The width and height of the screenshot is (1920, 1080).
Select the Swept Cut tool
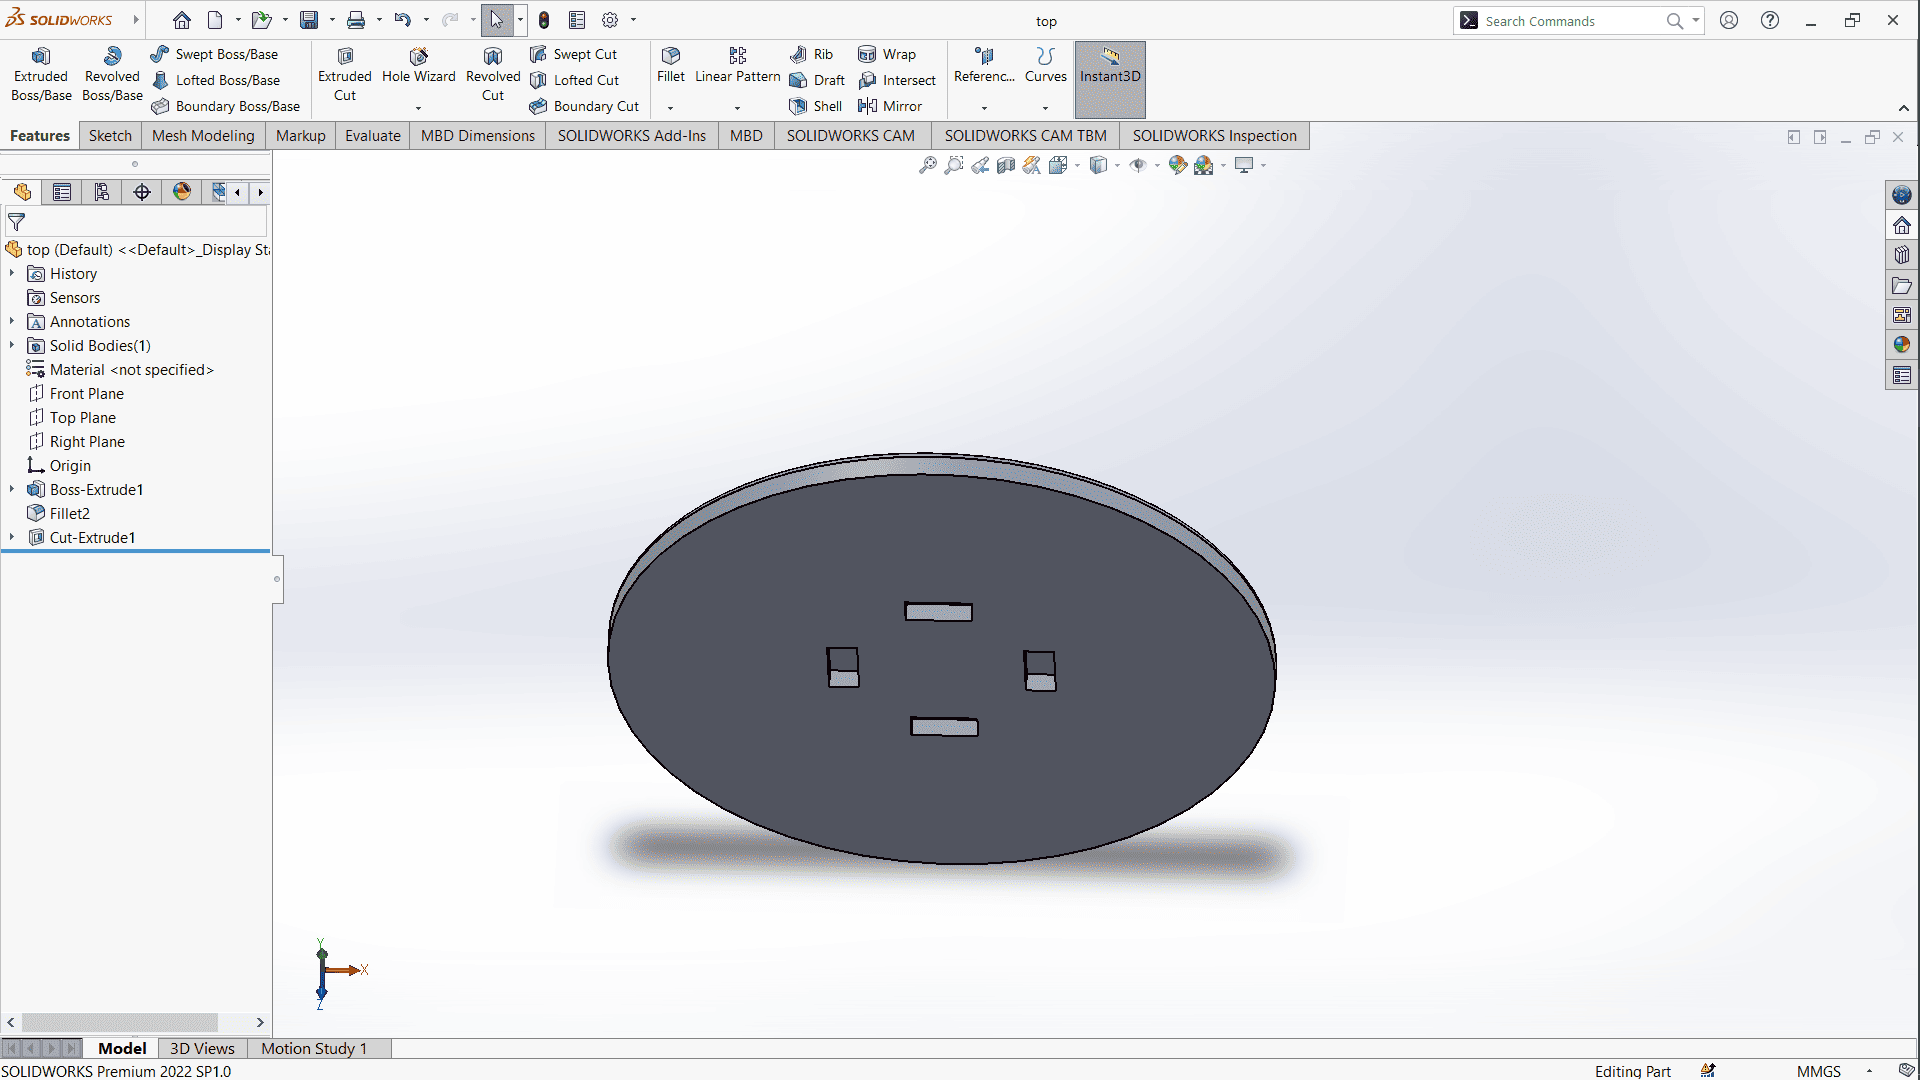pyautogui.click(x=573, y=54)
